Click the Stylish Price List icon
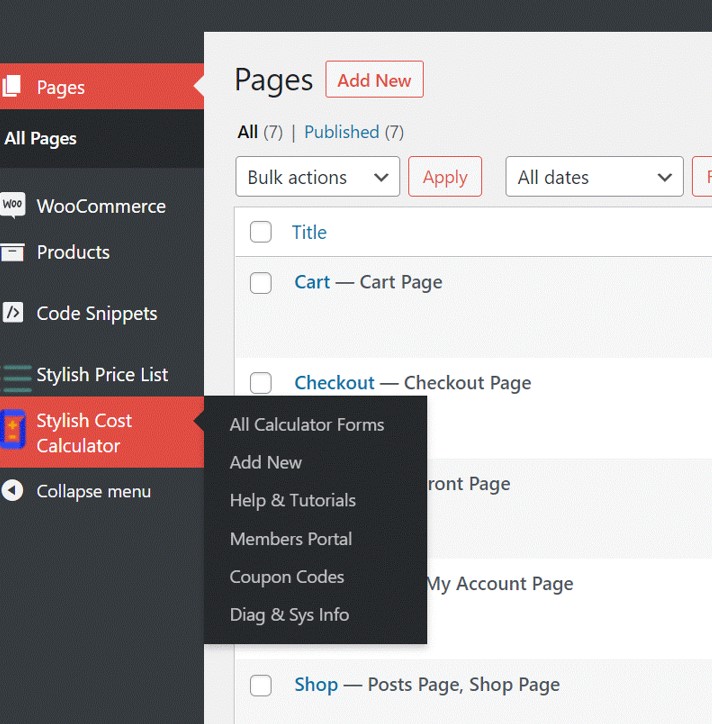This screenshot has height=724, width=712. (x=17, y=378)
